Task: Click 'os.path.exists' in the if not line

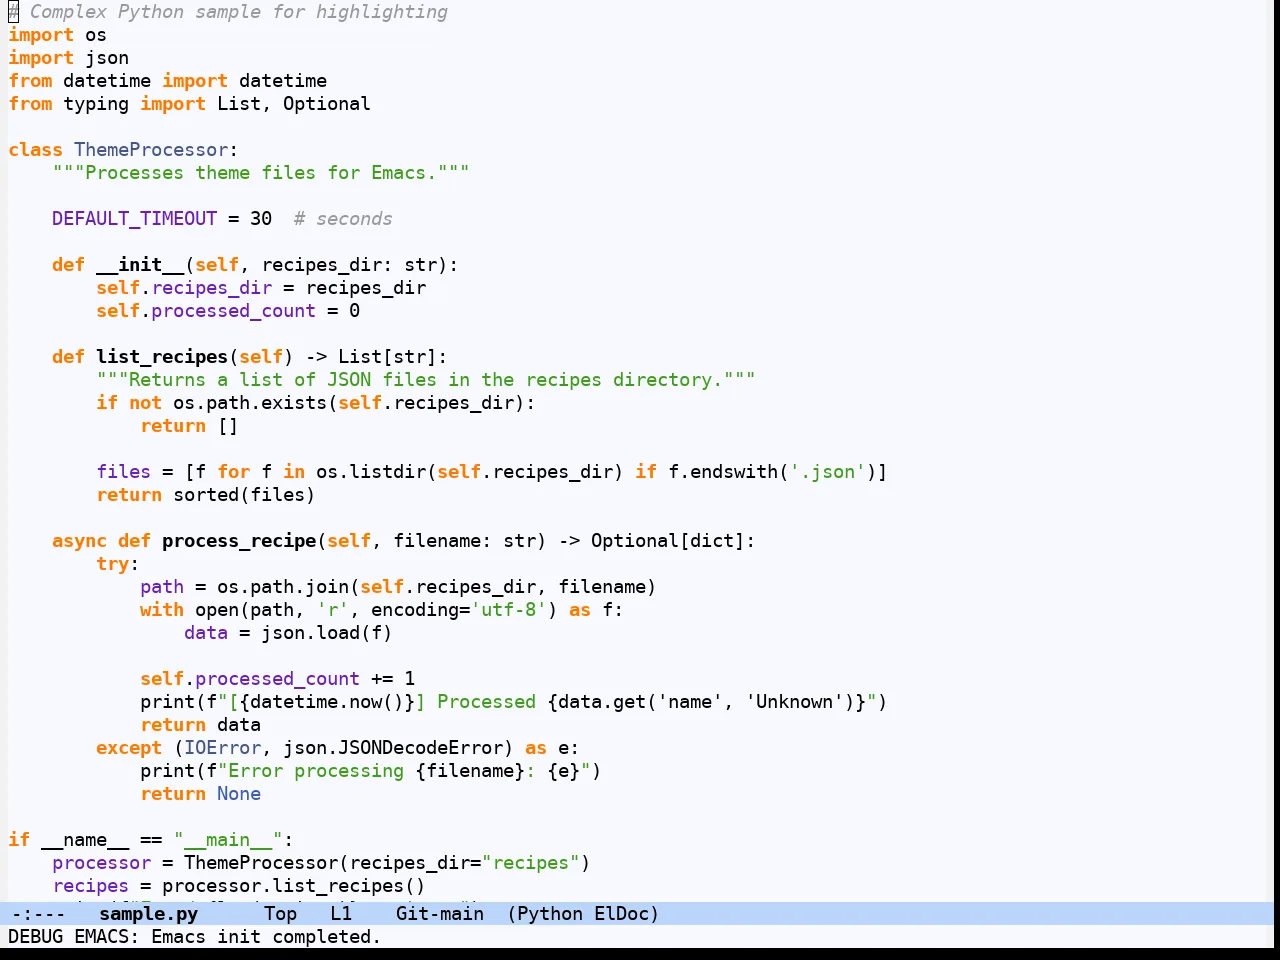Action: pos(250,403)
